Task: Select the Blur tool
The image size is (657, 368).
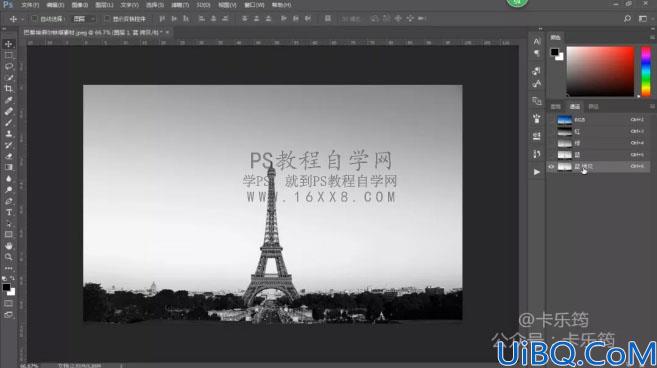Action: pyautogui.click(x=8, y=179)
